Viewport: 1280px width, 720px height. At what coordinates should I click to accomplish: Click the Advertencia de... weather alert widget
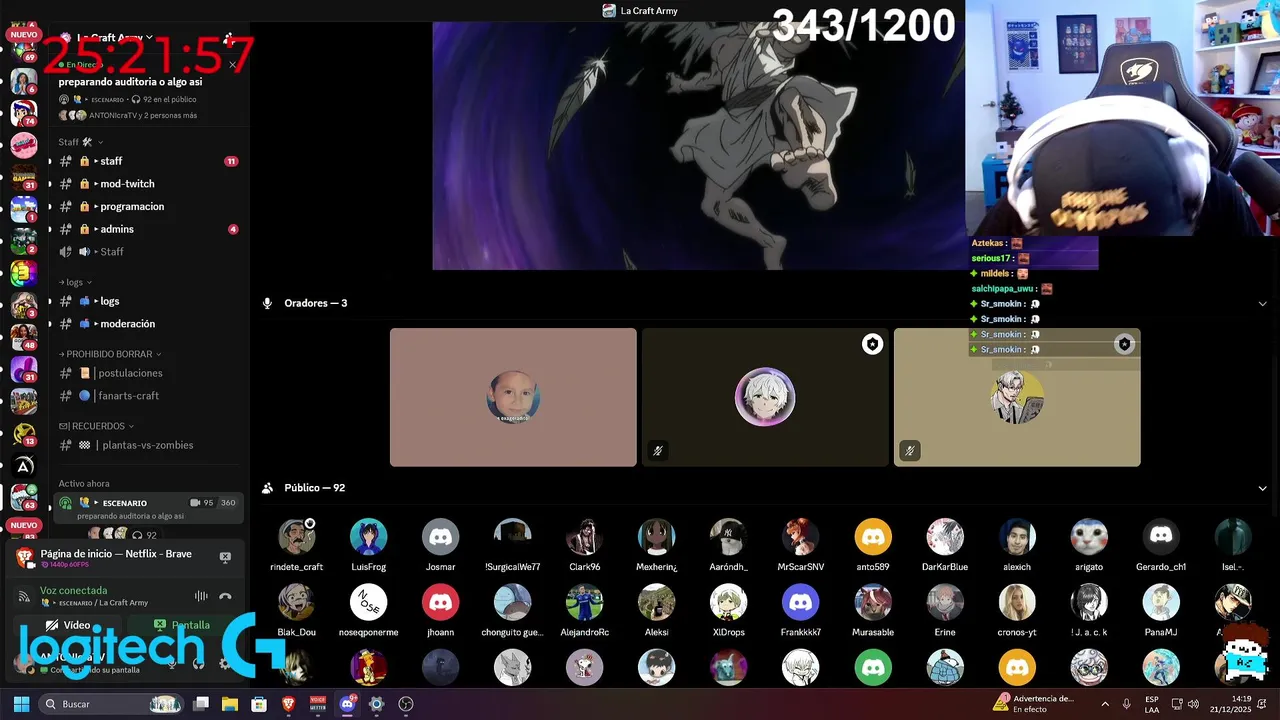1035,704
